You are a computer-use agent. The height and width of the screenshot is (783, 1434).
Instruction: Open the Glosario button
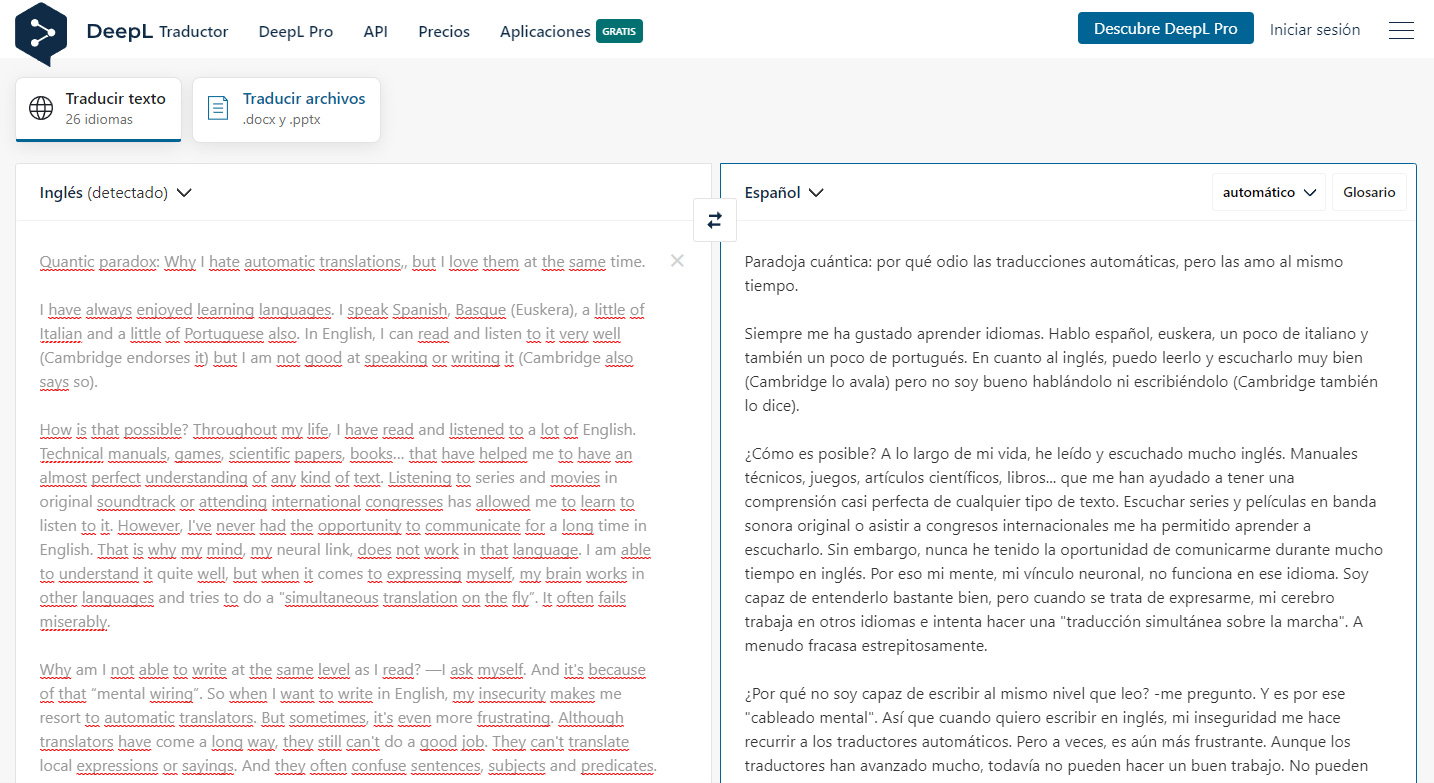tap(1369, 192)
